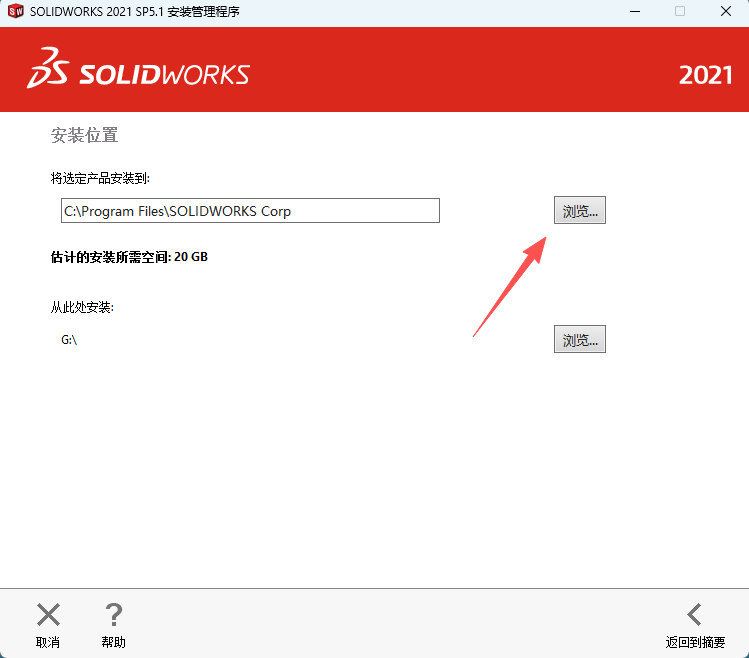Close the installation manager window

coord(726,11)
